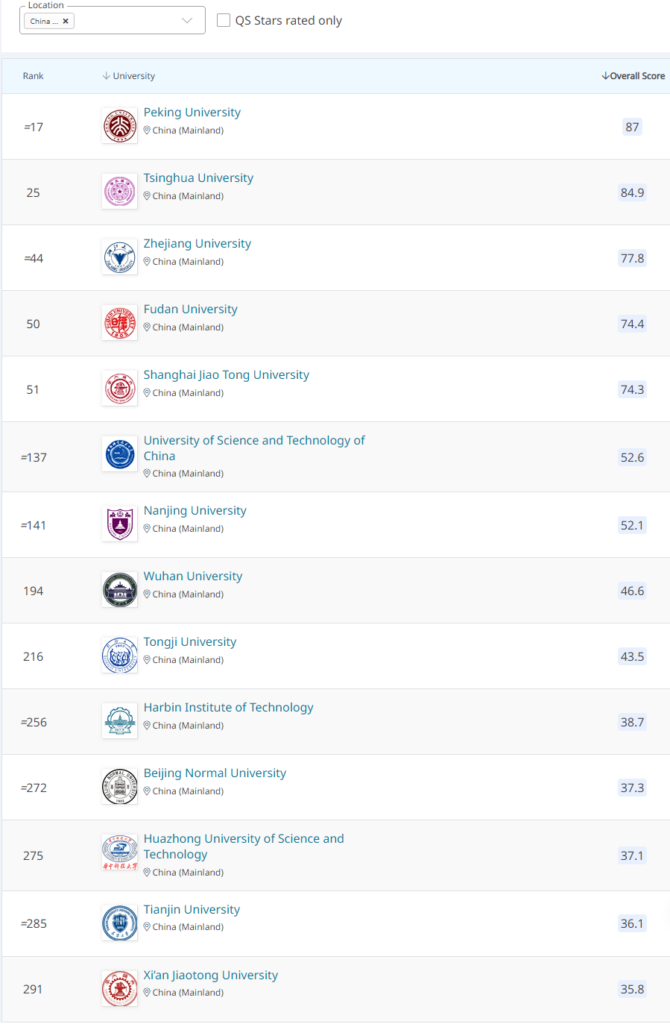This screenshot has width=670, height=1024.
Task: Click the University of Science and Technology logo
Action: (x=120, y=455)
